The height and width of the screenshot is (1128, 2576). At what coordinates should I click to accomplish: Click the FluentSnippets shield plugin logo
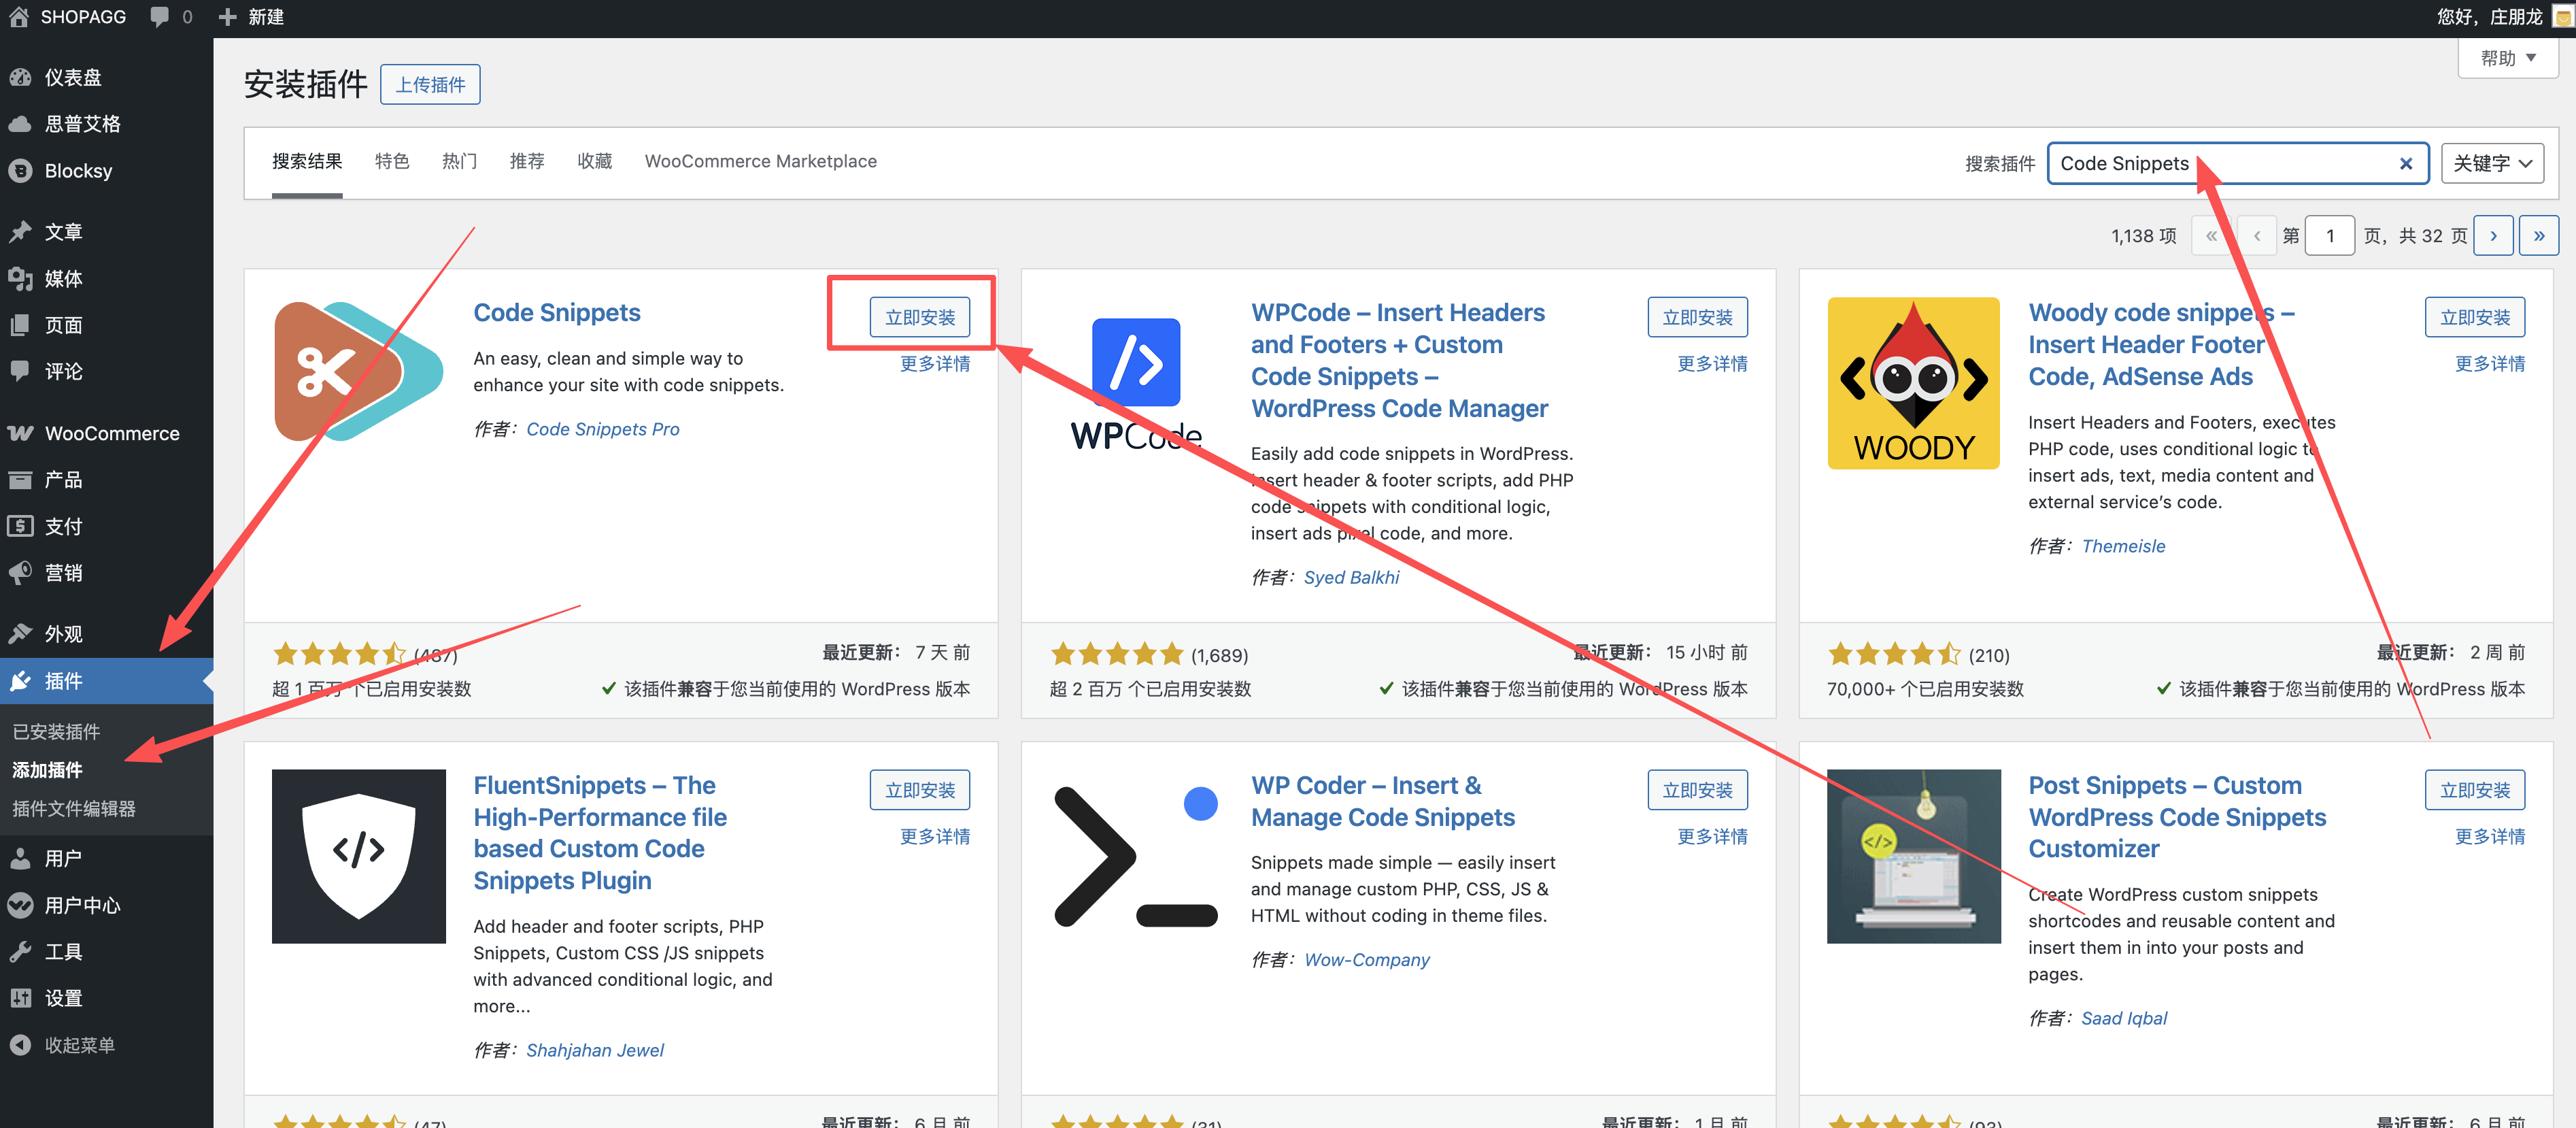pos(359,856)
